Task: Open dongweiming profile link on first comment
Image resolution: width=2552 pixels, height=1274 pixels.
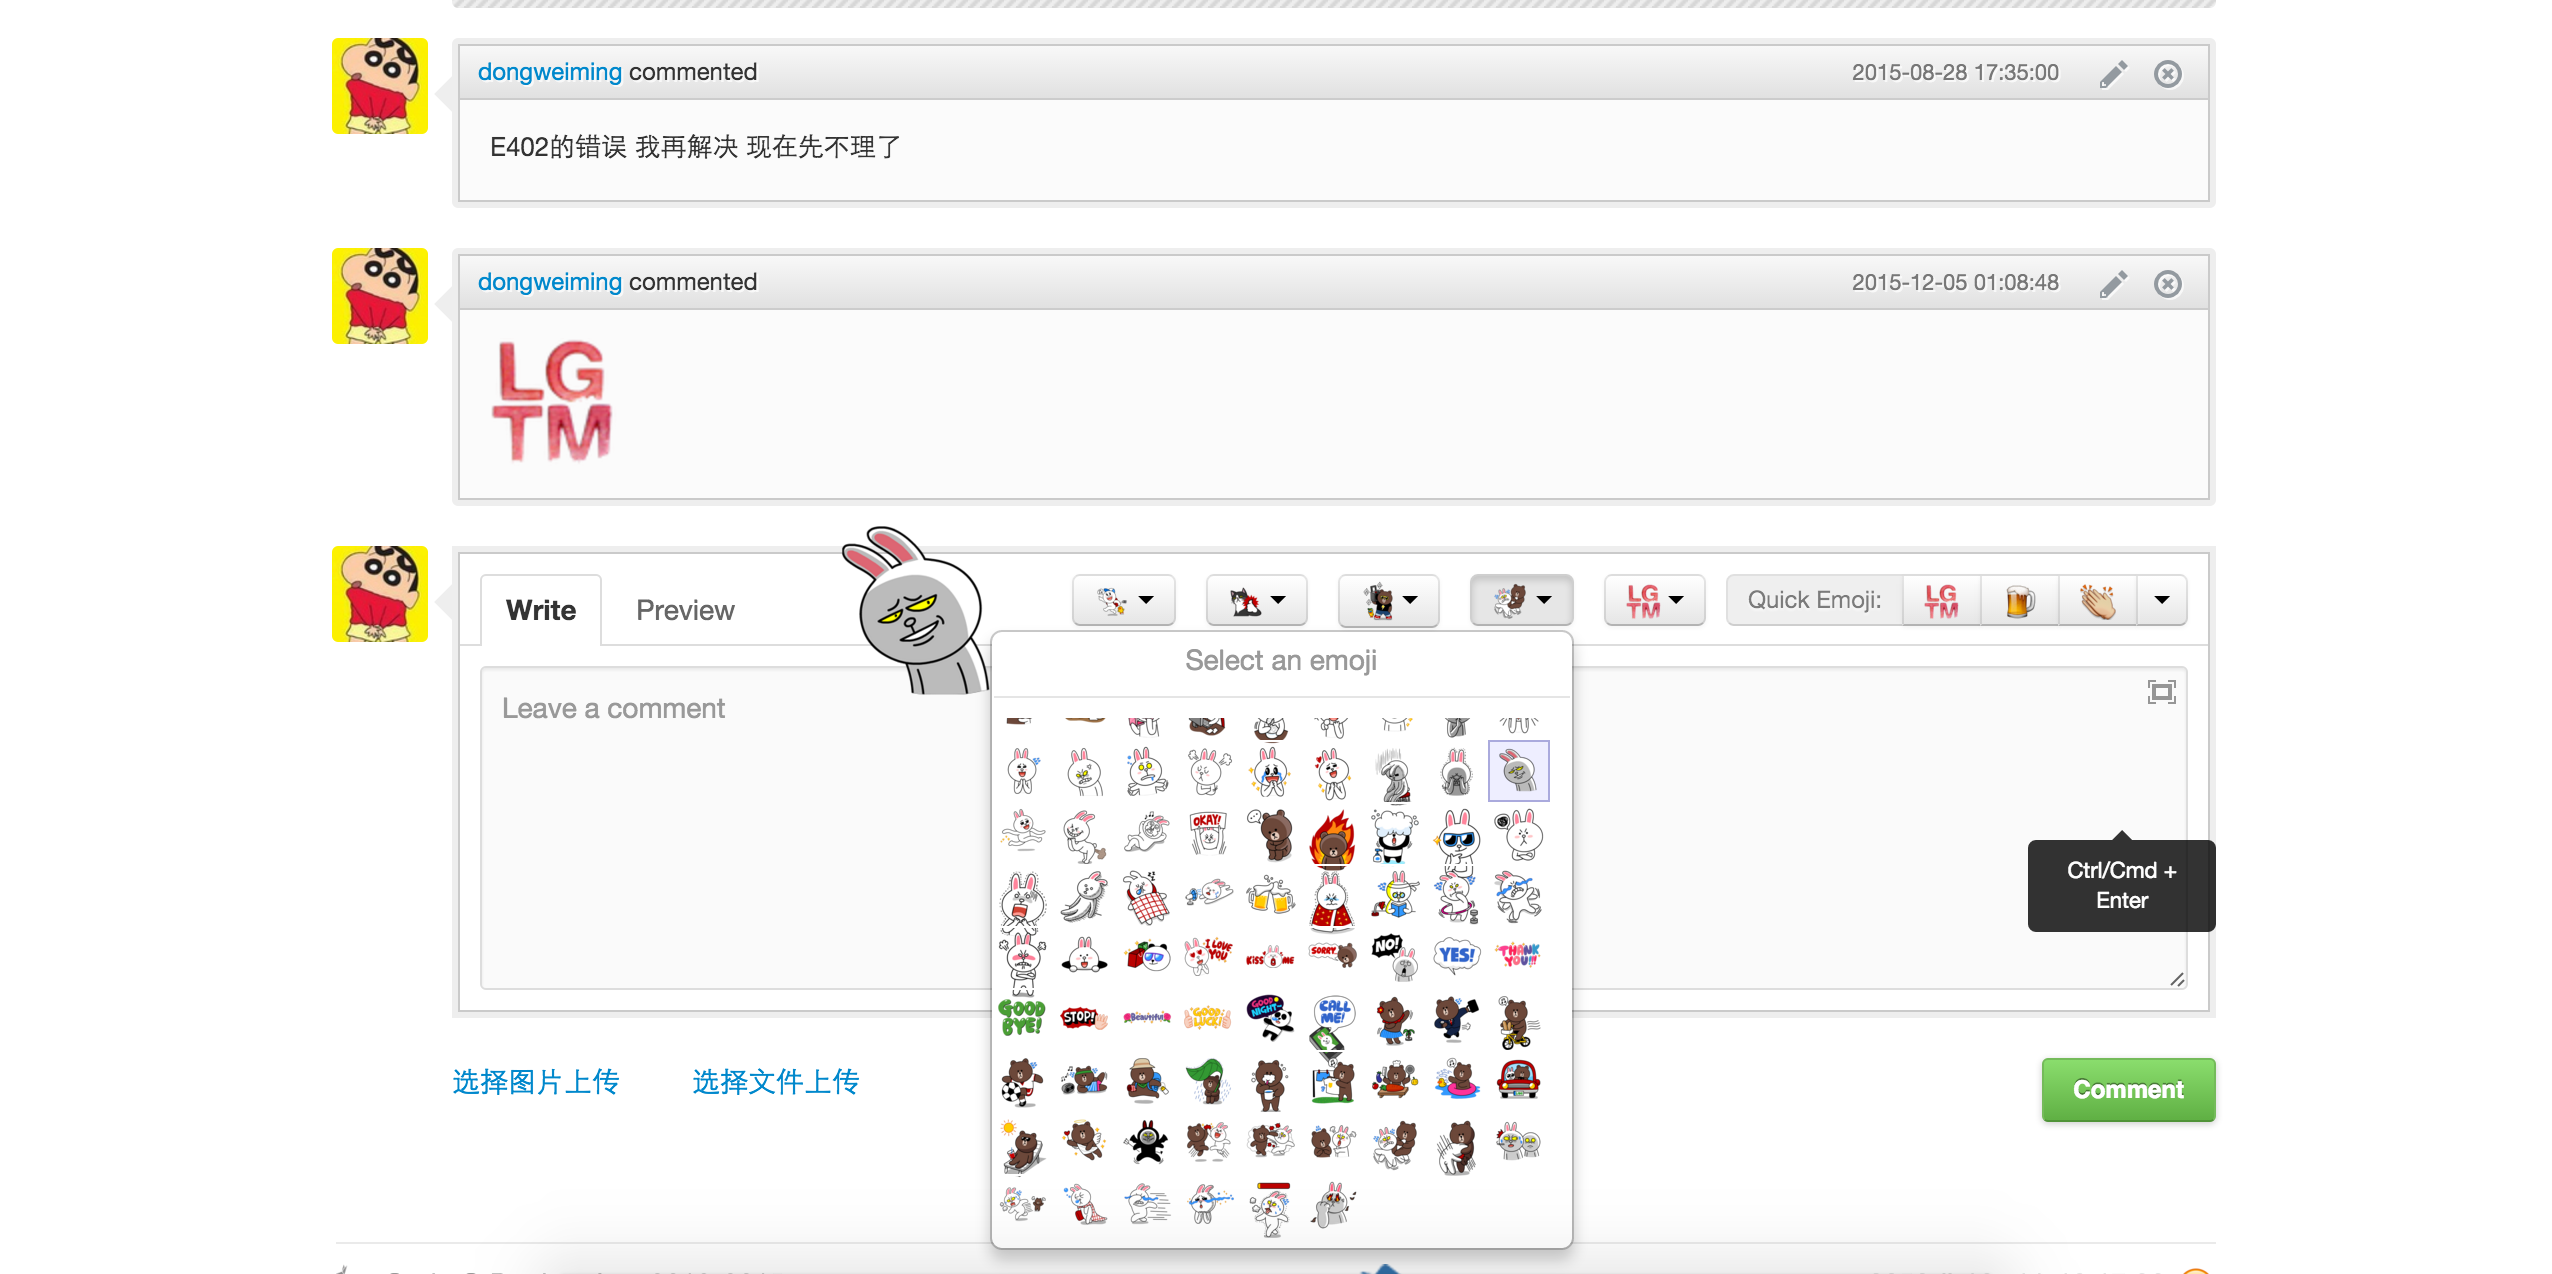Action: click(550, 72)
